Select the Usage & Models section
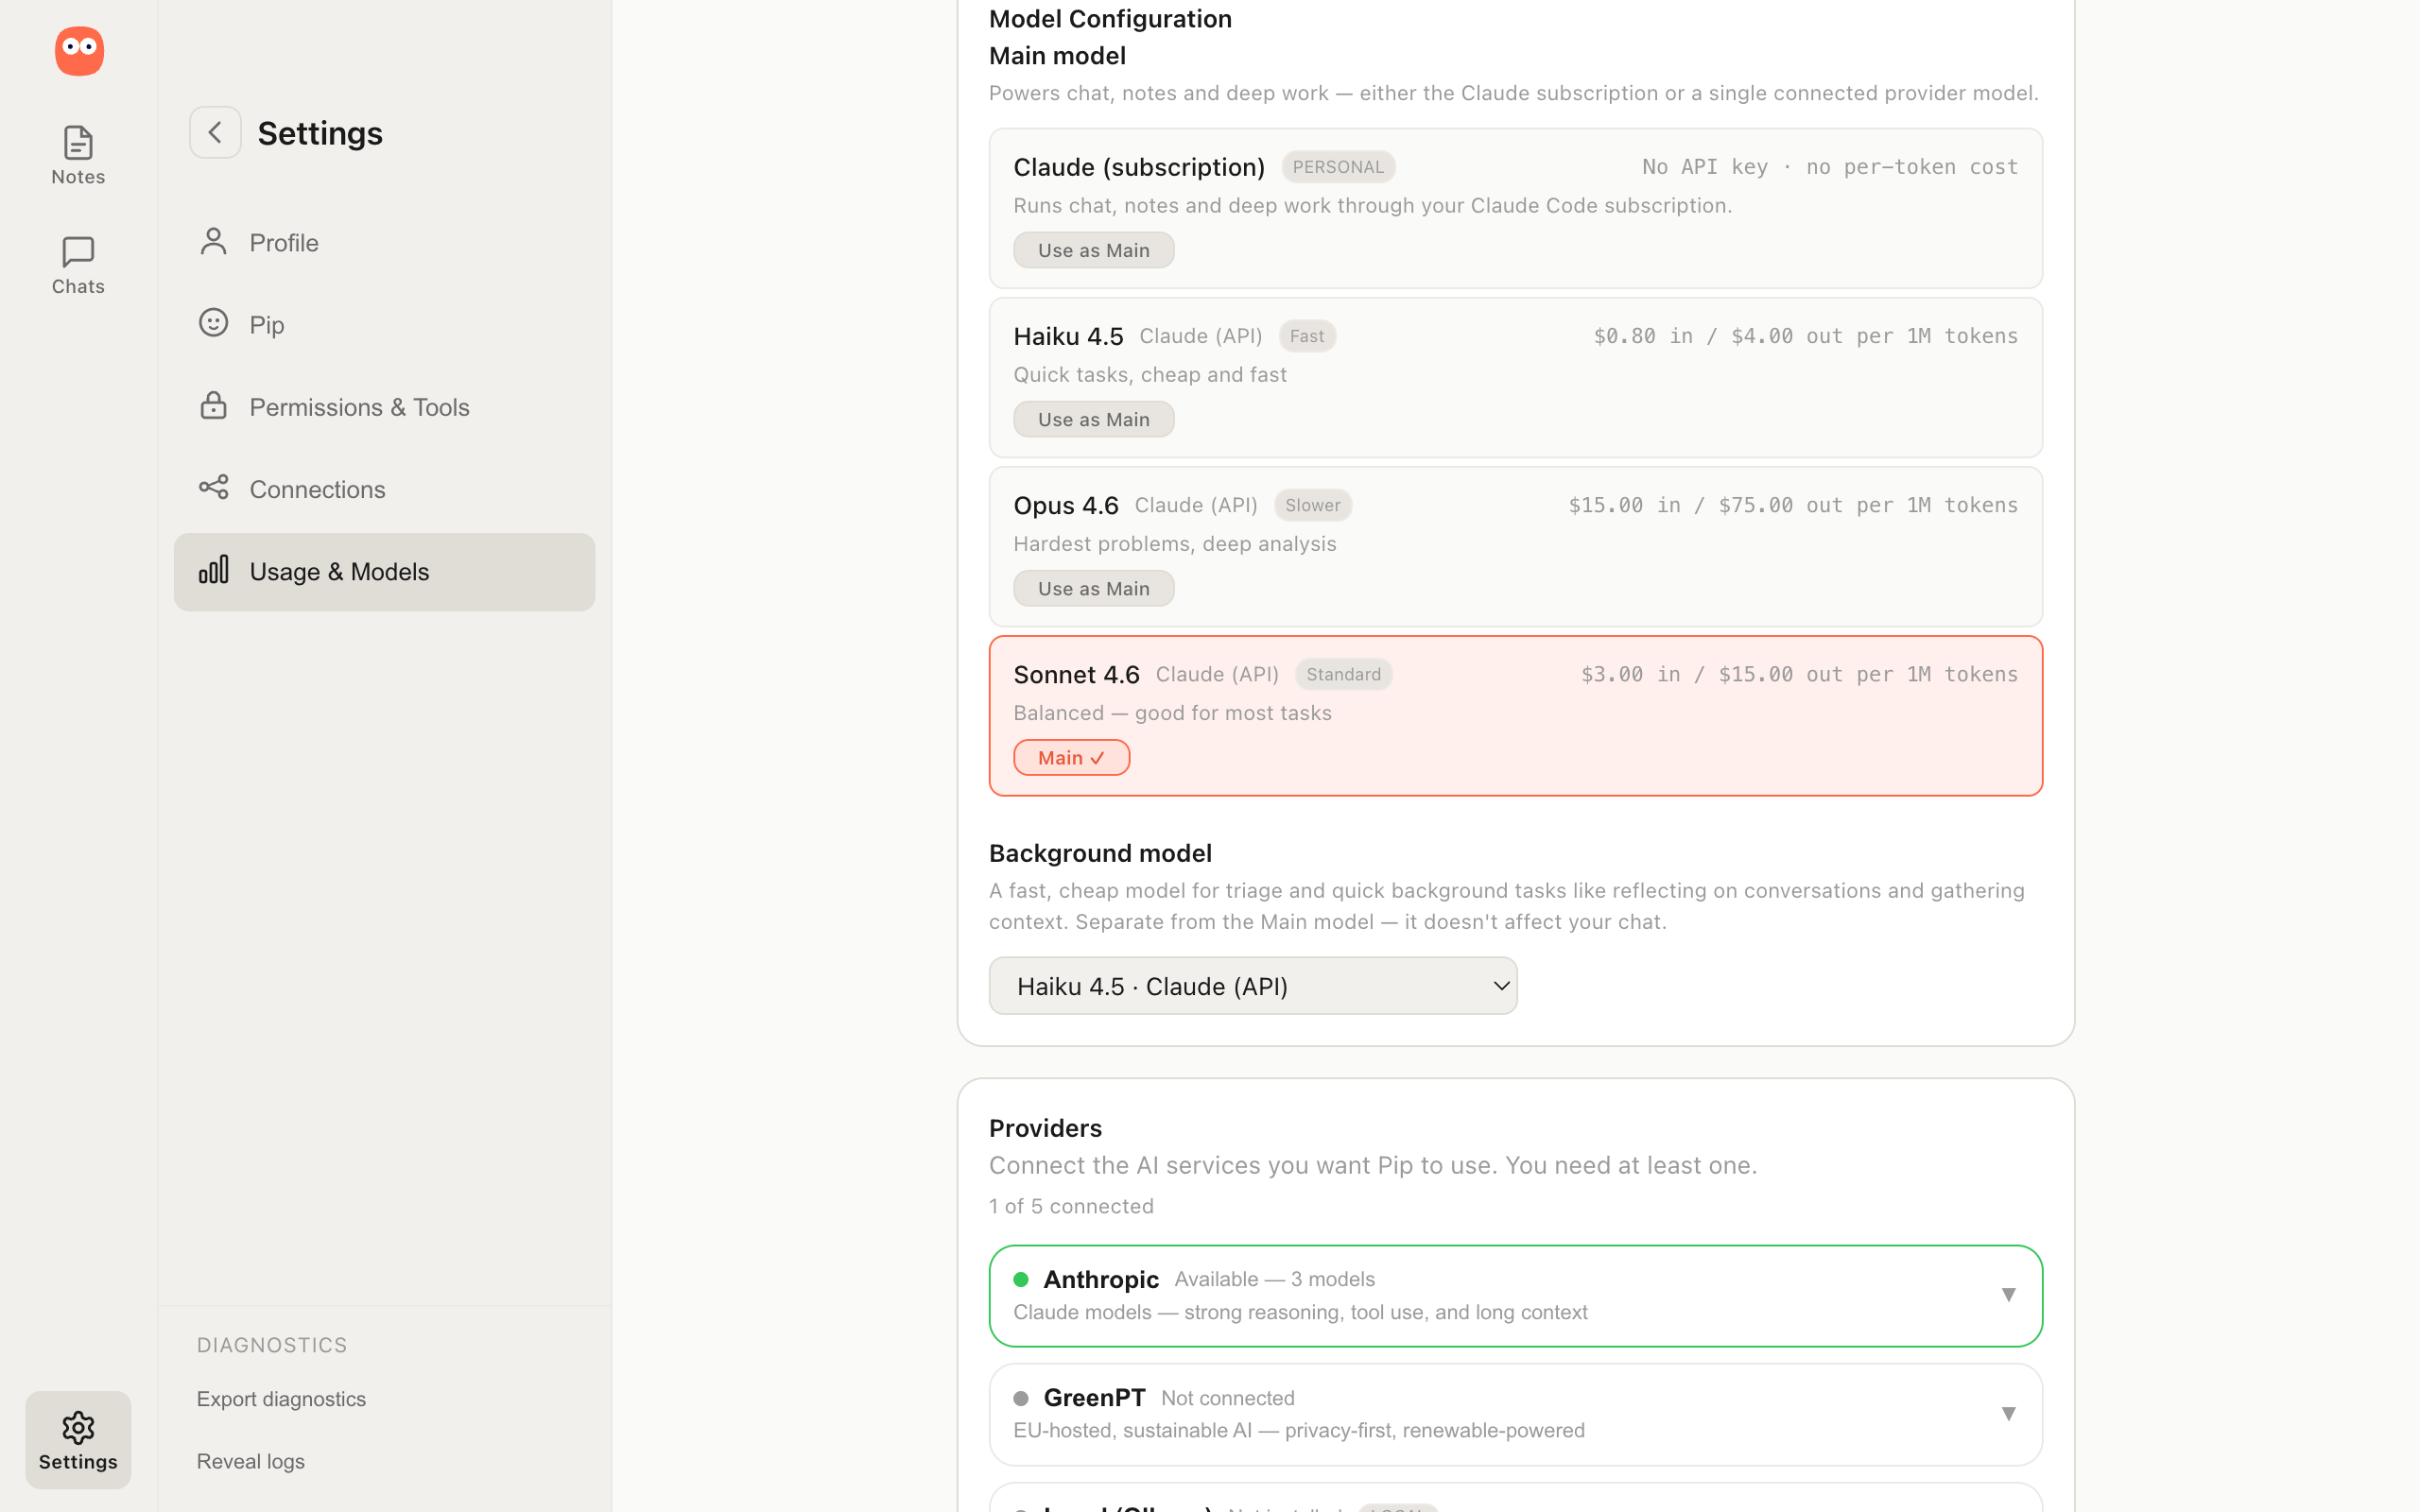 (384, 572)
